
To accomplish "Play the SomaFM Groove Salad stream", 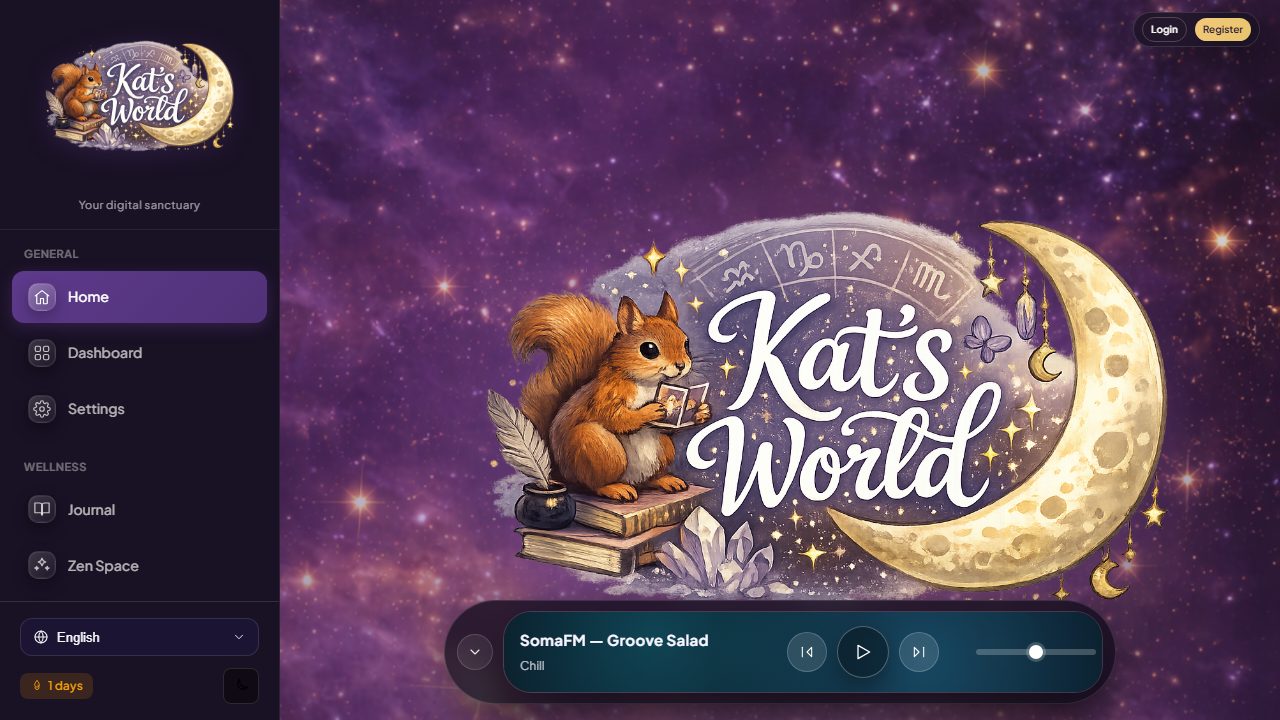I will click(x=863, y=652).
